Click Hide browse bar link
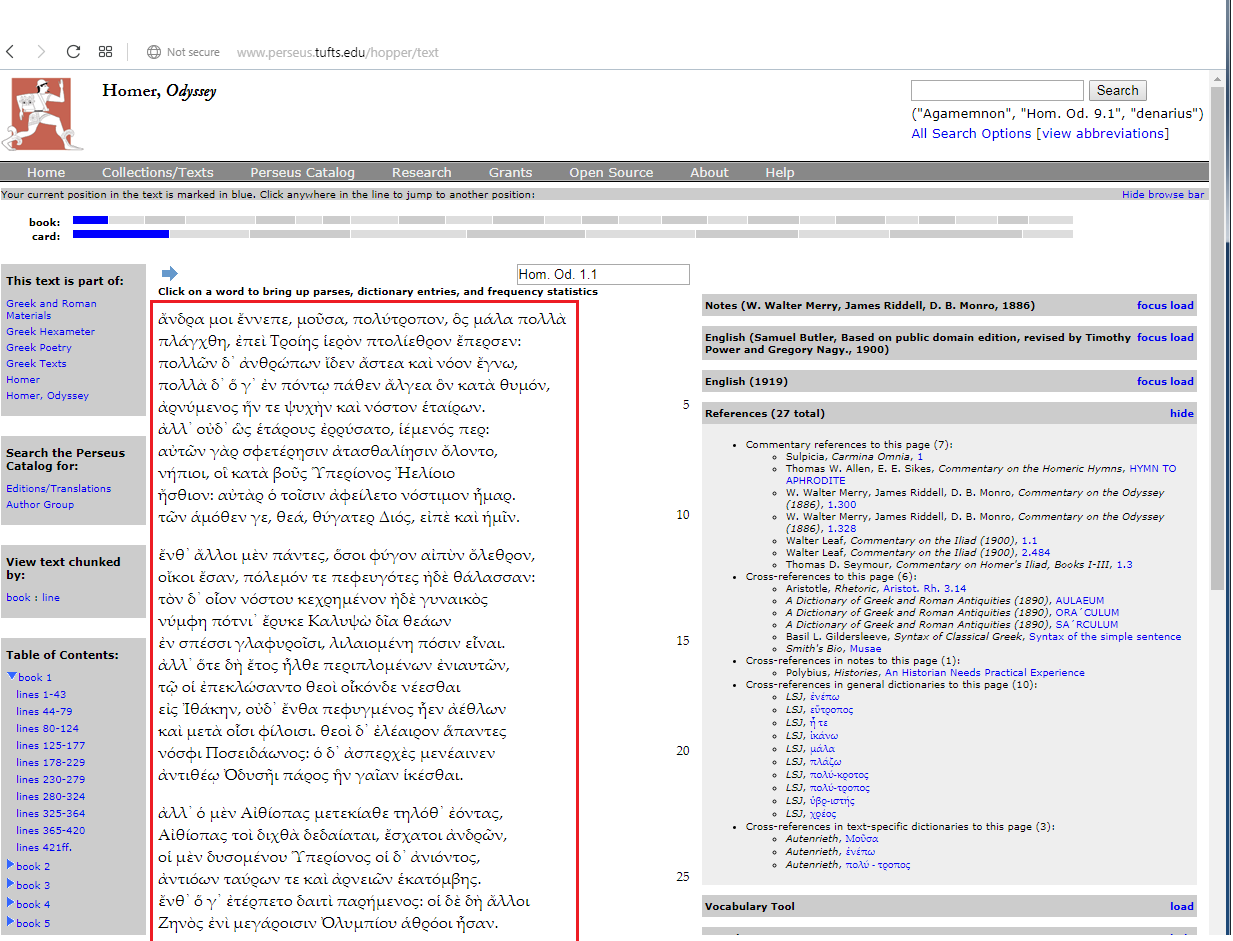This screenshot has width=1233, height=941. [1163, 195]
